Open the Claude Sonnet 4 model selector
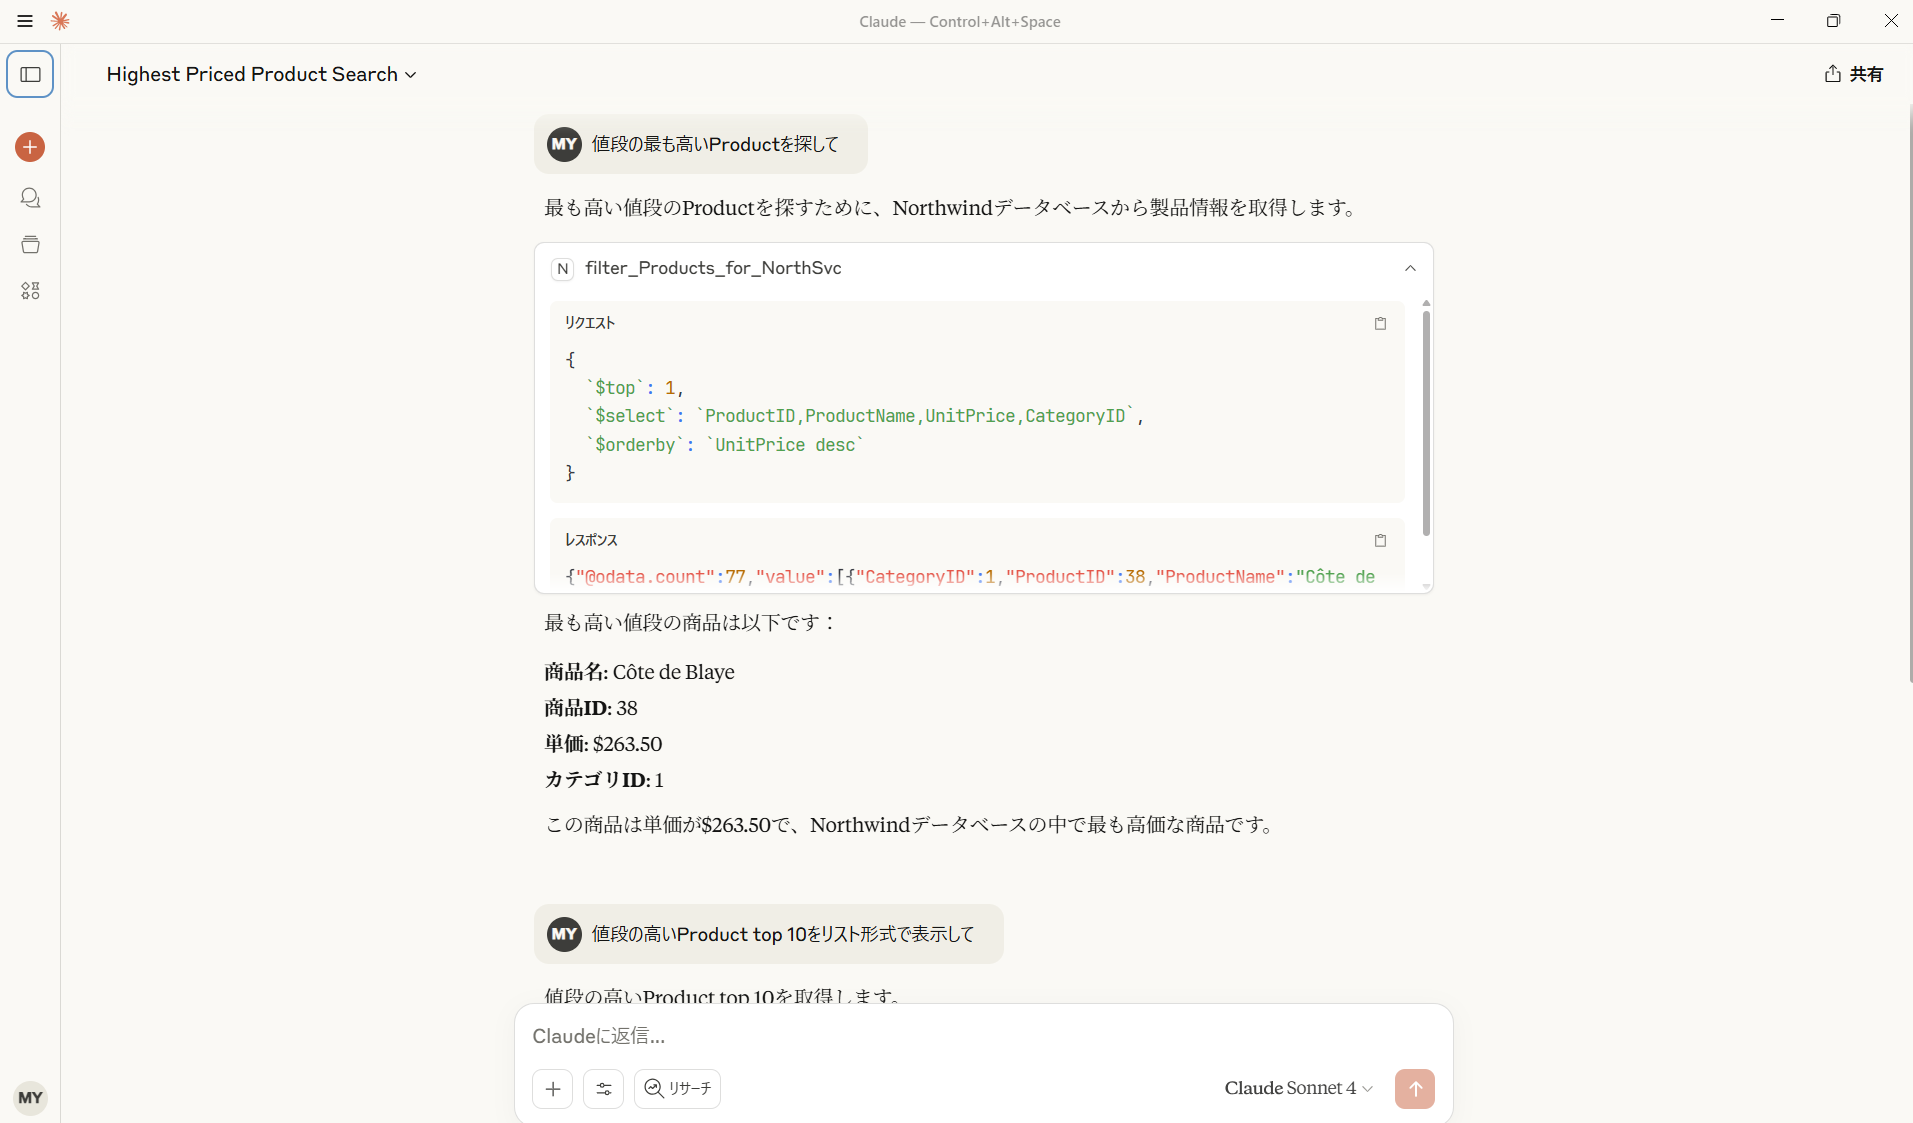1913x1123 pixels. point(1298,1088)
